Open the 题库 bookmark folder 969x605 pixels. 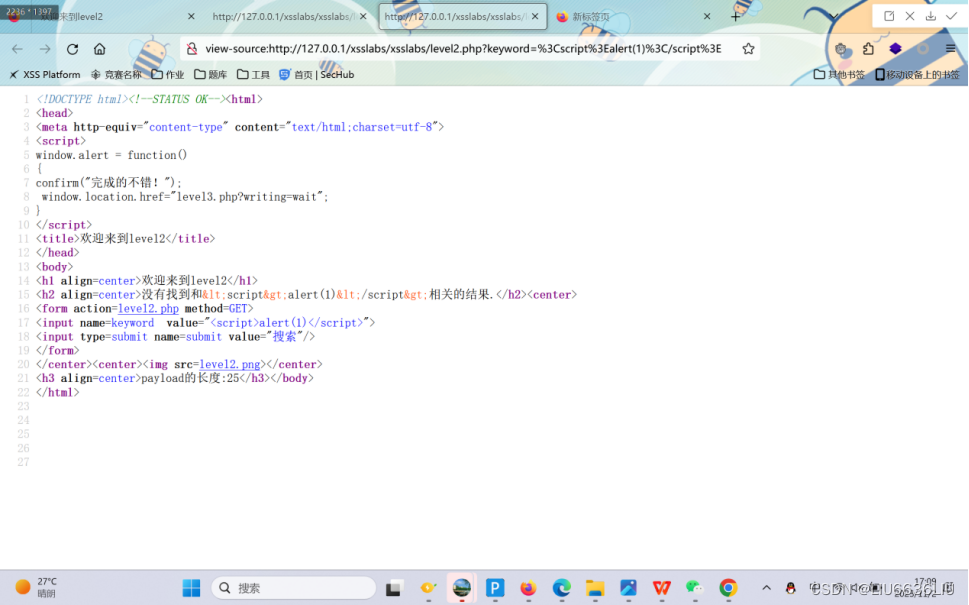pyautogui.click(x=211, y=75)
